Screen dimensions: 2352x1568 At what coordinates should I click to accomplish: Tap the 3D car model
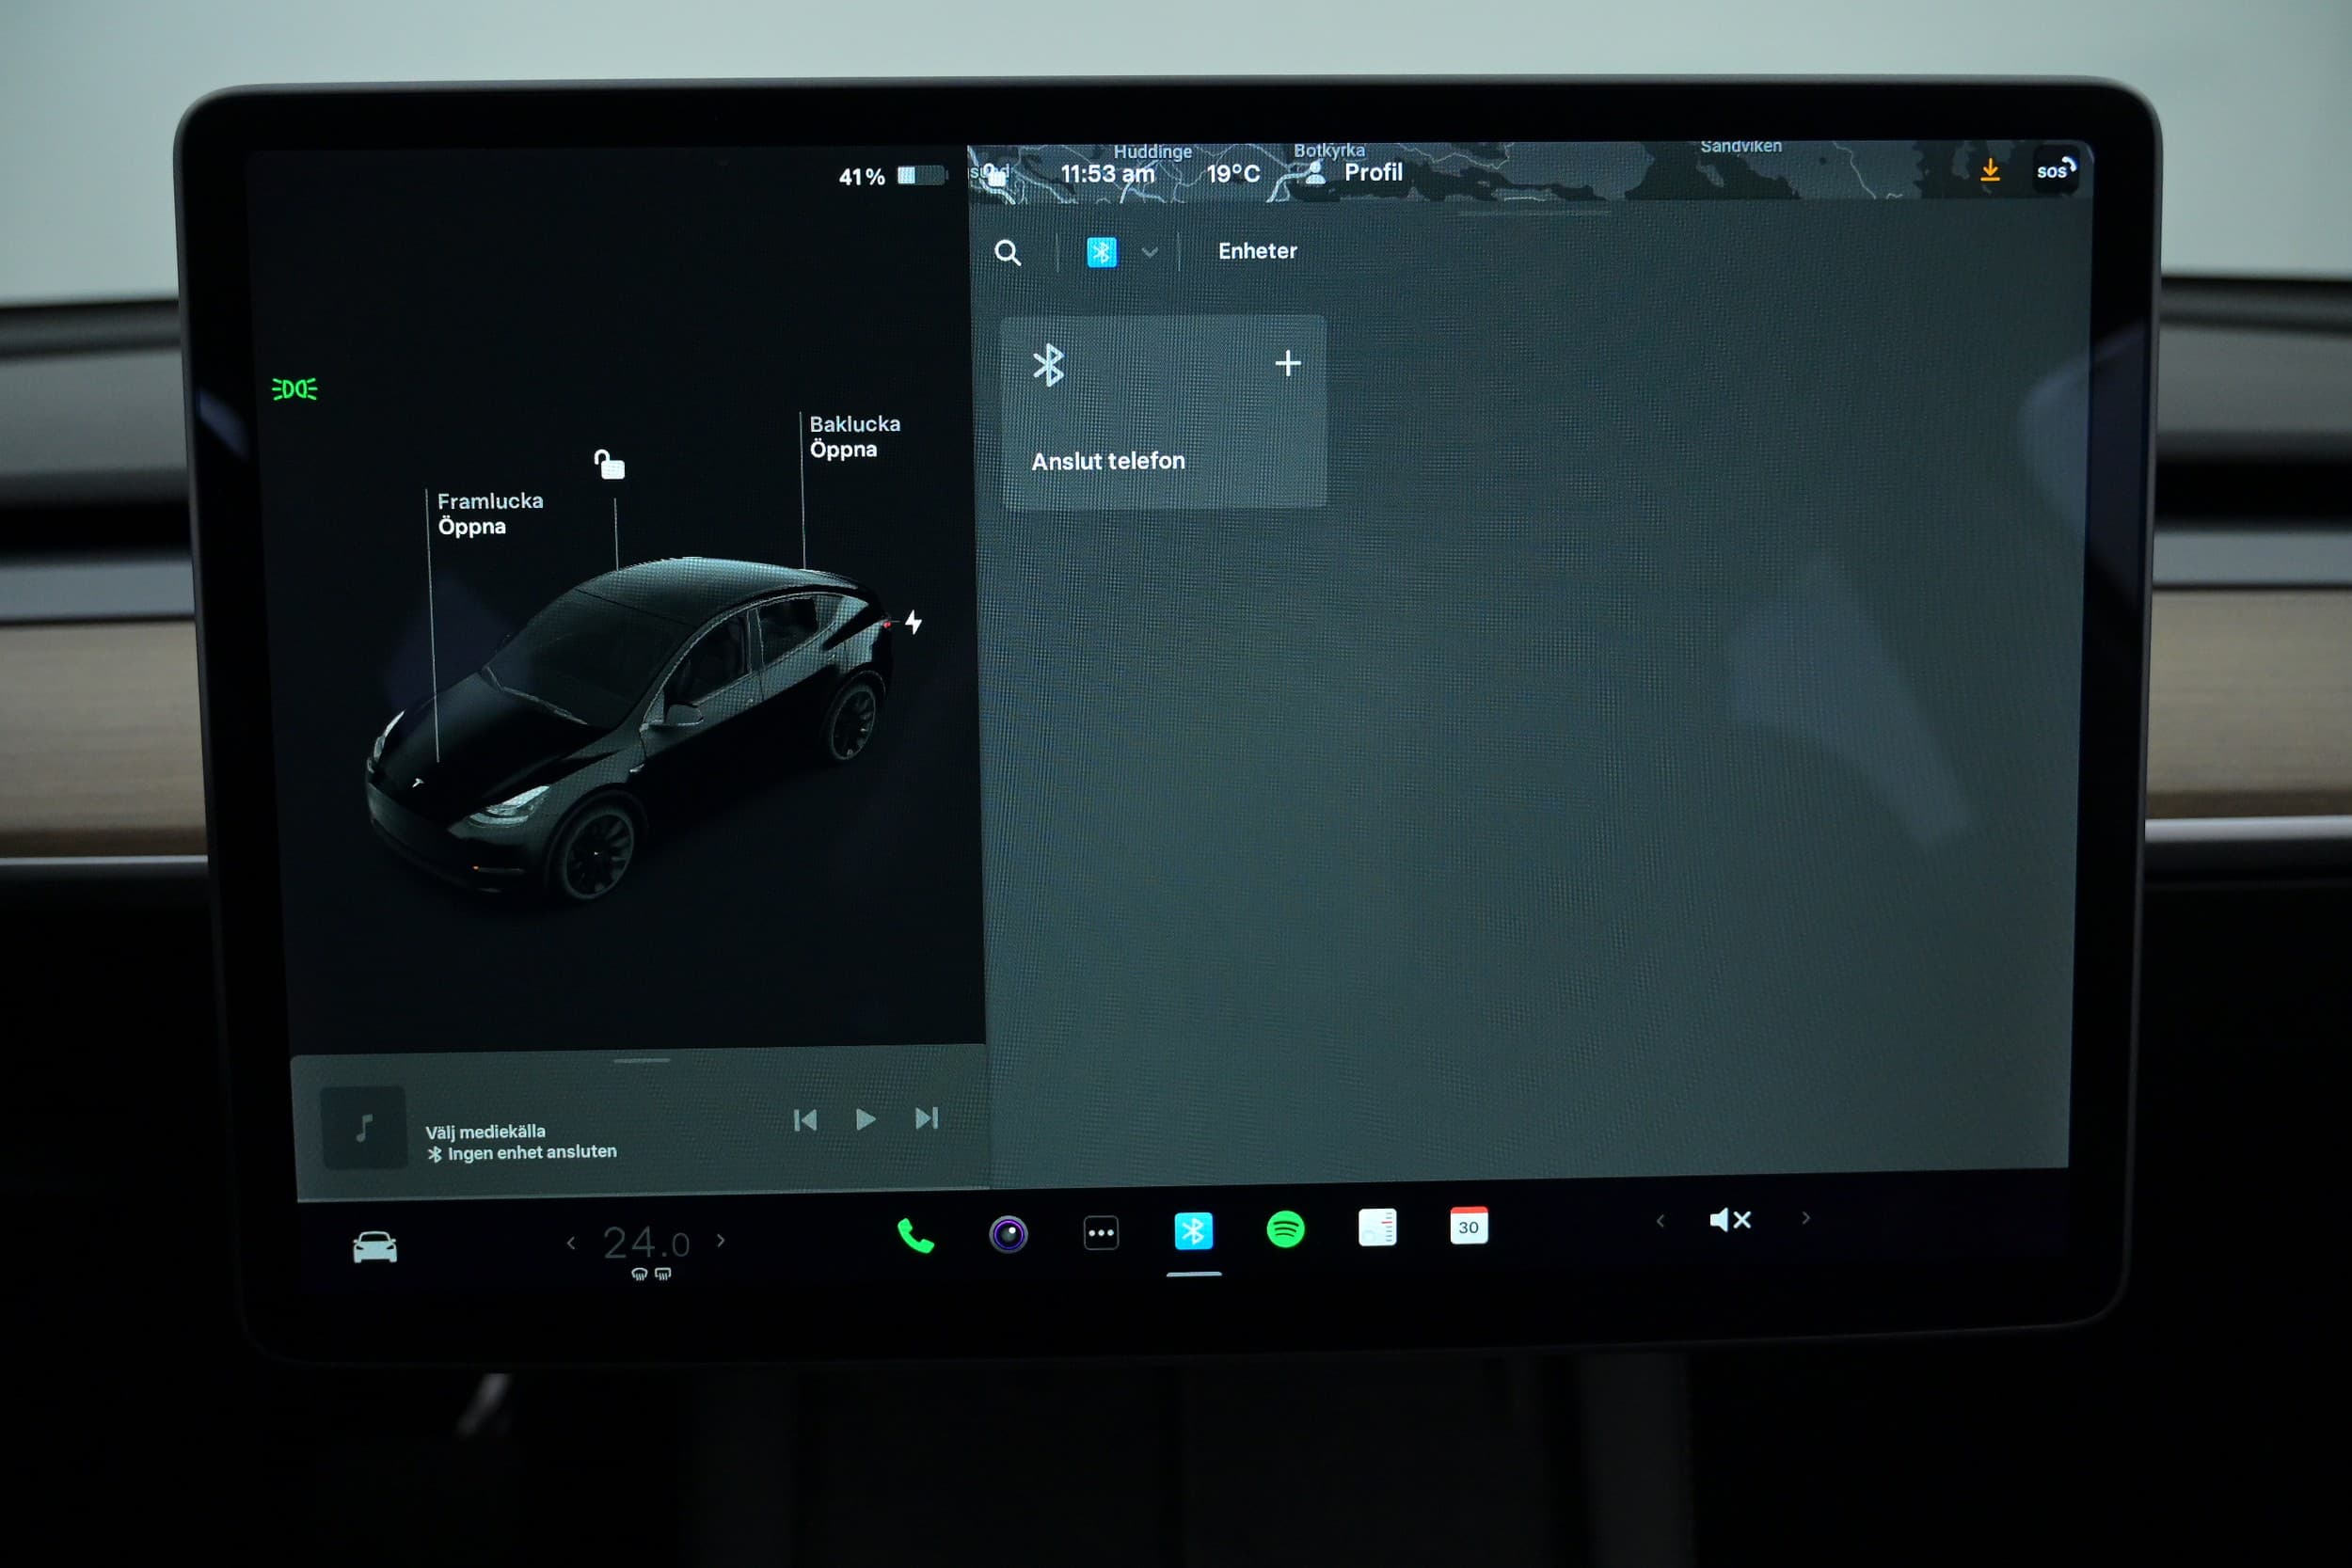pos(630,729)
